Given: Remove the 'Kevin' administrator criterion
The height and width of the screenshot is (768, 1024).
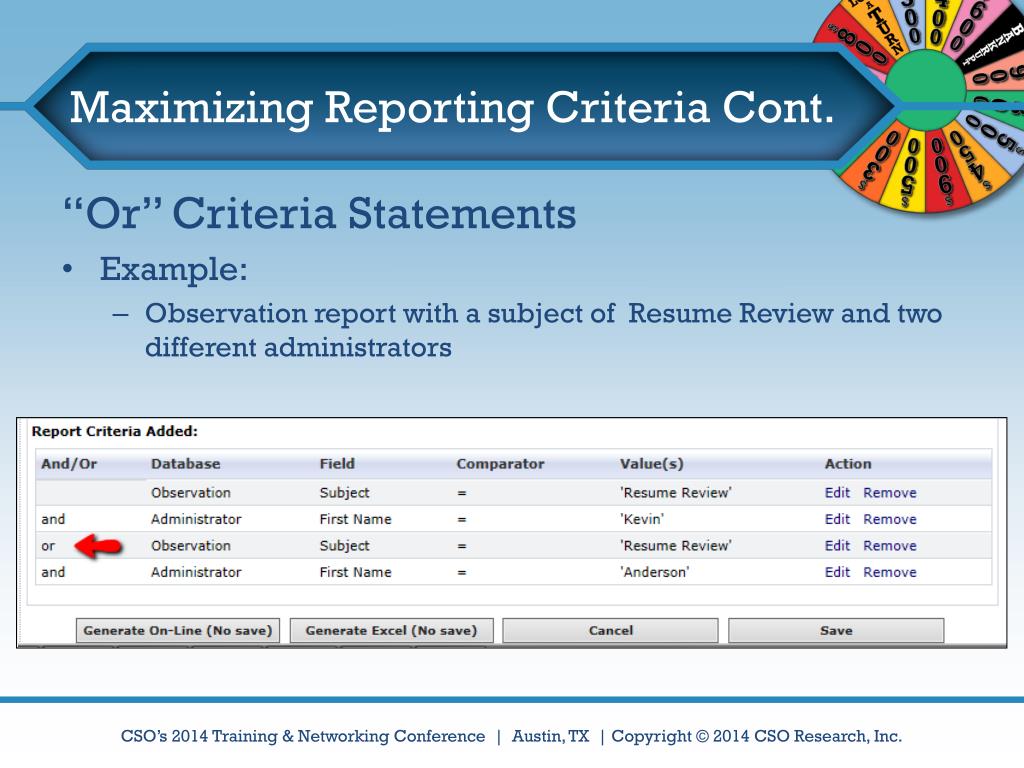Looking at the screenshot, I should click(x=889, y=519).
